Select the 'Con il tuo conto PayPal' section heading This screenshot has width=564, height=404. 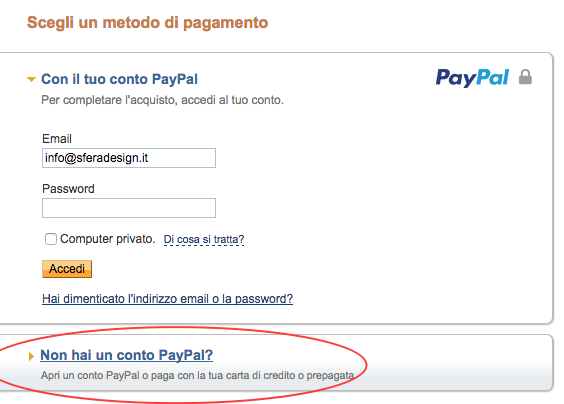pos(119,79)
